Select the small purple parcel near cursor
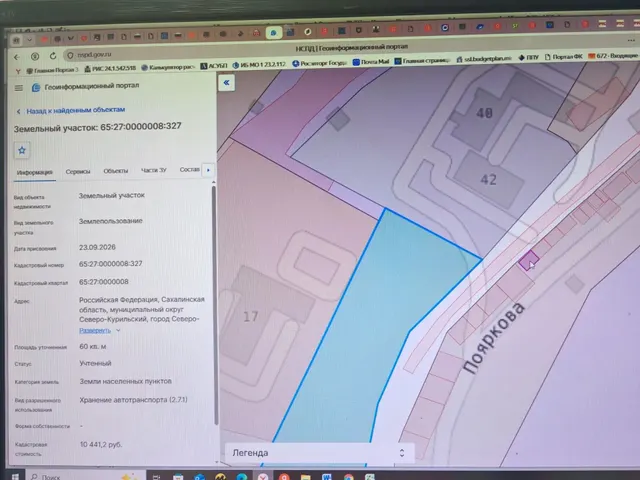Image resolution: width=640 pixels, height=480 pixels. tap(529, 261)
